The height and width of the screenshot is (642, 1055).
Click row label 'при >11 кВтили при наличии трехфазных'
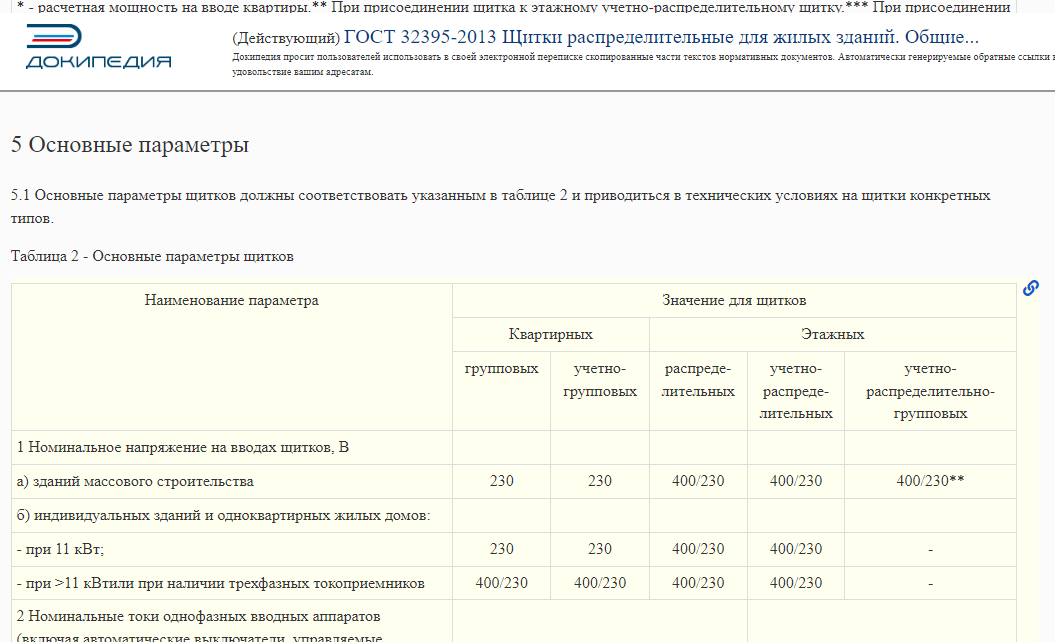[221, 583]
